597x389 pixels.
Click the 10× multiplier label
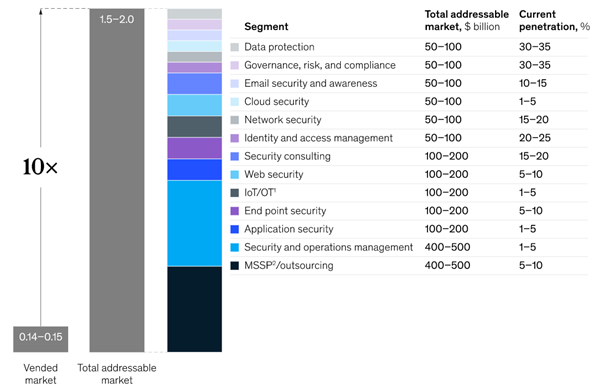tap(40, 167)
